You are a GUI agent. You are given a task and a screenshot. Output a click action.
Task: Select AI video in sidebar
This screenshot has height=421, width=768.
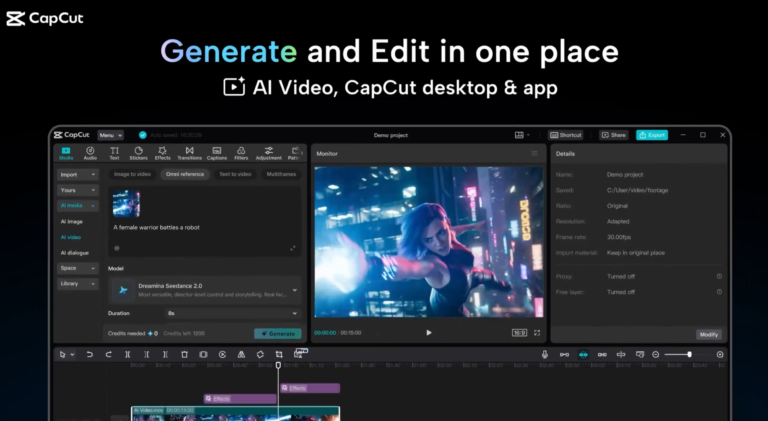pos(71,237)
